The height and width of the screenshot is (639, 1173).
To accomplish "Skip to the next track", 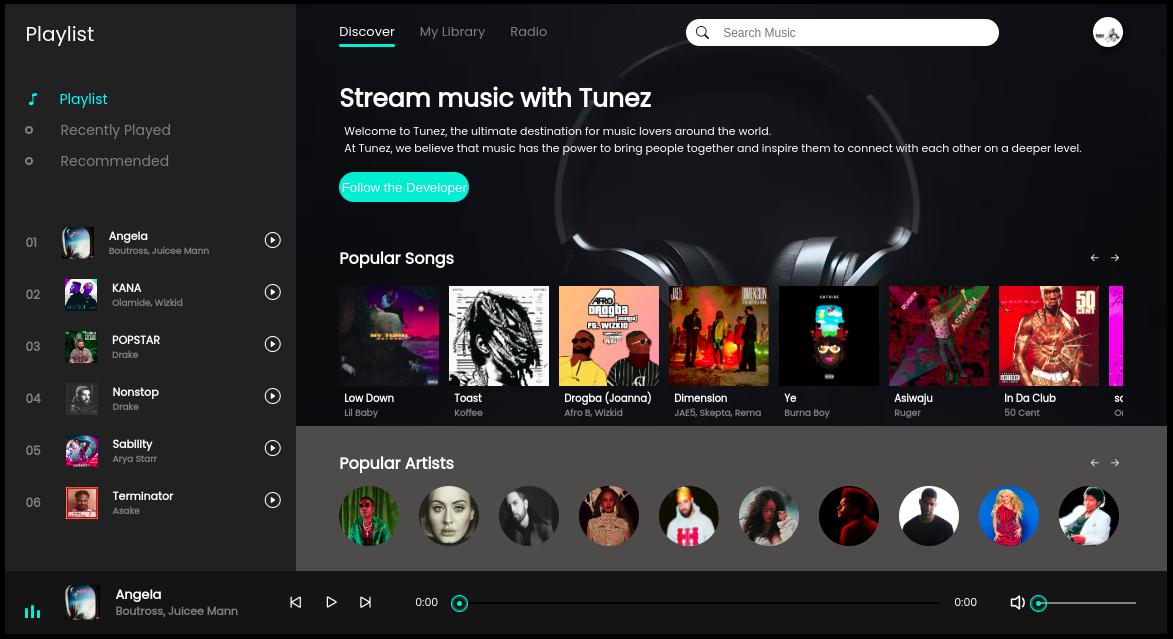I will tap(365, 602).
